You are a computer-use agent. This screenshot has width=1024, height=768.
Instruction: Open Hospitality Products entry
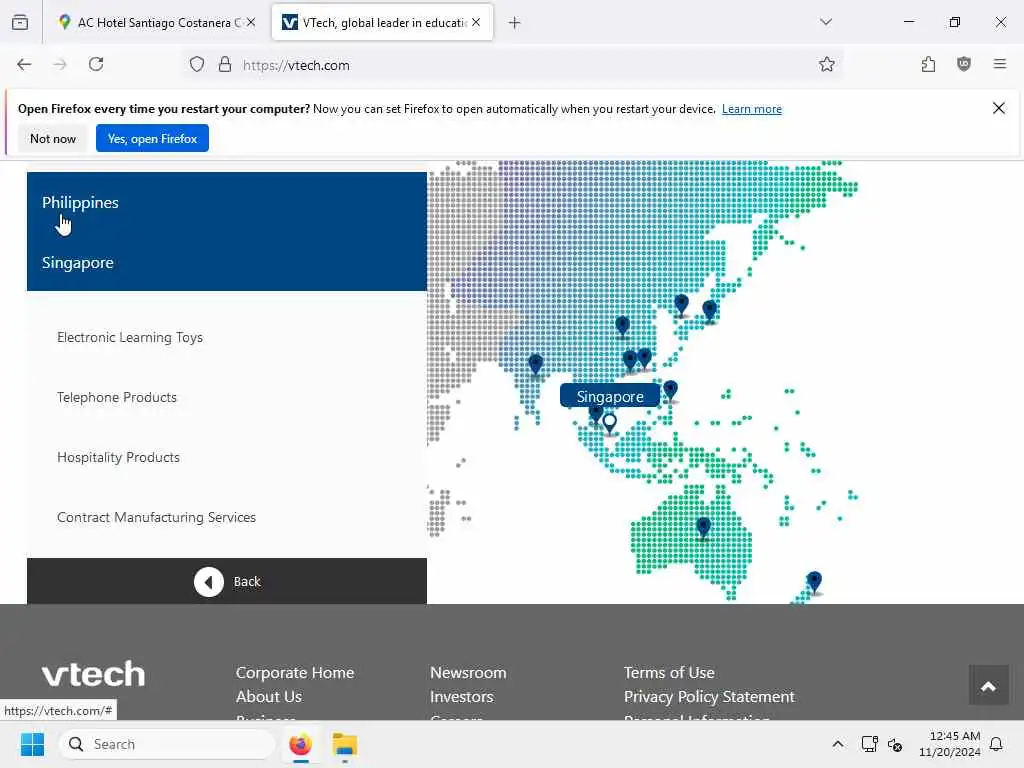click(118, 458)
